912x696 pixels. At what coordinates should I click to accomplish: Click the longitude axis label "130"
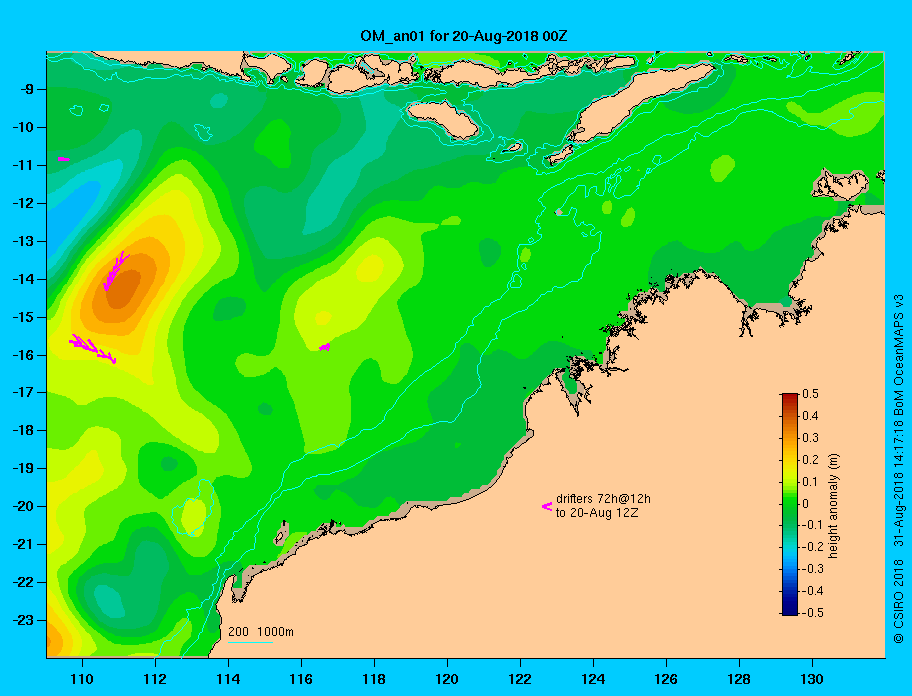tap(812, 679)
